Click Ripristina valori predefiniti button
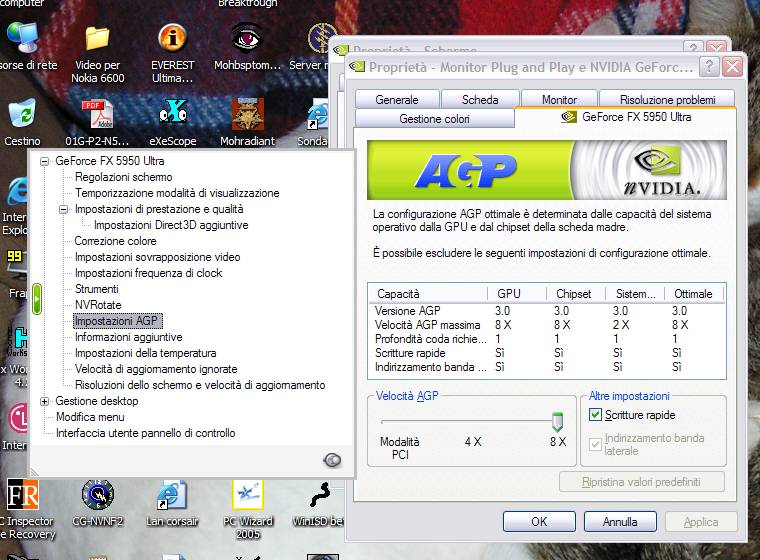Viewport: 760px width, 560px height. (x=641, y=482)
